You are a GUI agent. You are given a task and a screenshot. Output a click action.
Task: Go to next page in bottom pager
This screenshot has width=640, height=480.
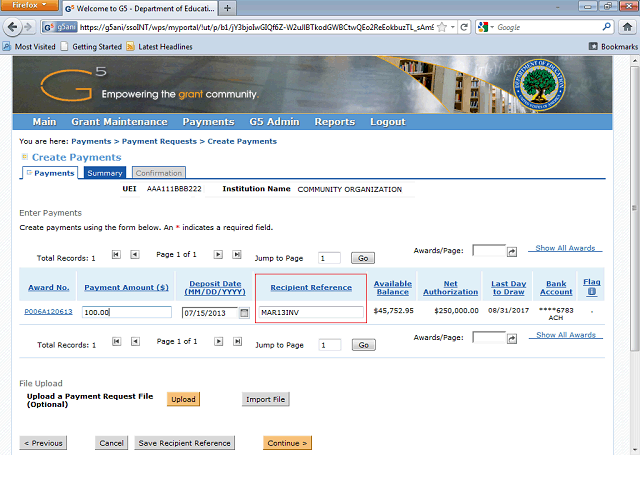tap(219, 341)
